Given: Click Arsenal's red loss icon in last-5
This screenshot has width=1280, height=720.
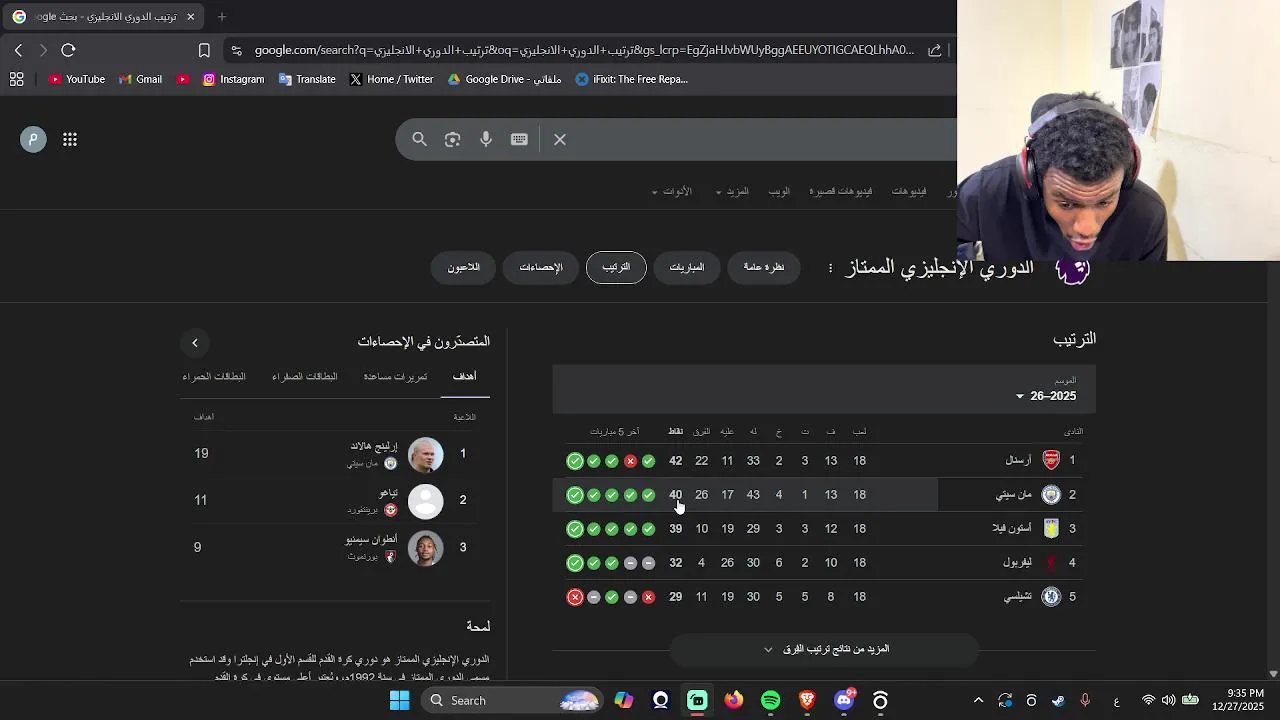Looking at the screenshot, I should tap(630, 461).
